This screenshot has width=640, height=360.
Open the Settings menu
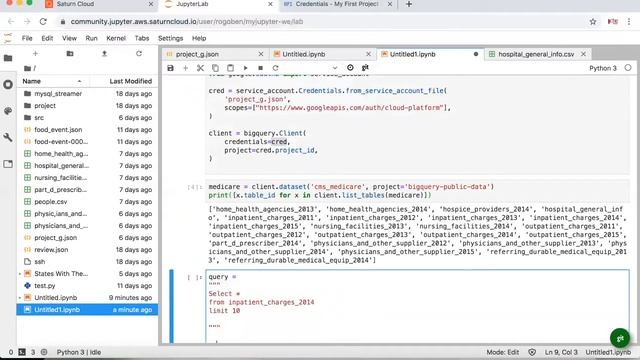point(171,38)
